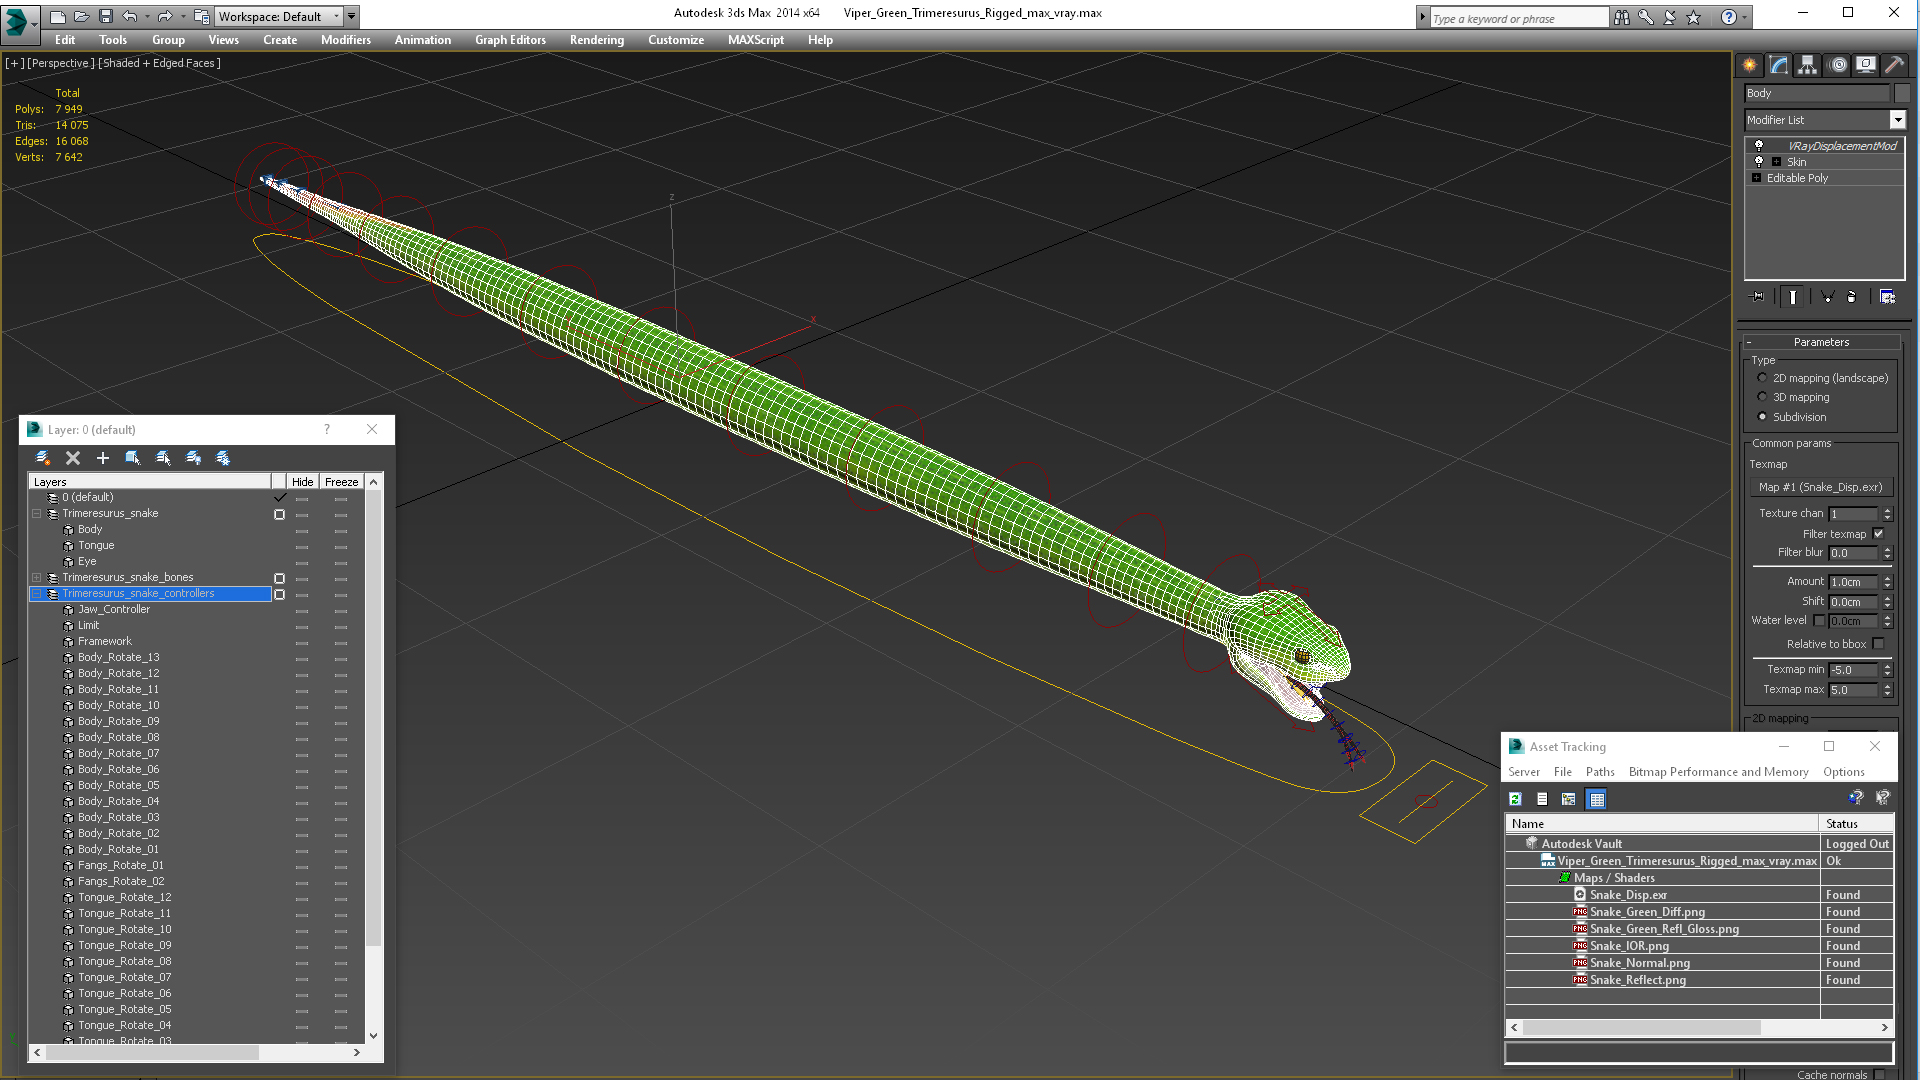Click the Texture chan spinner arrows
Viewport: 1920px width, 1080px height.
1887,514
